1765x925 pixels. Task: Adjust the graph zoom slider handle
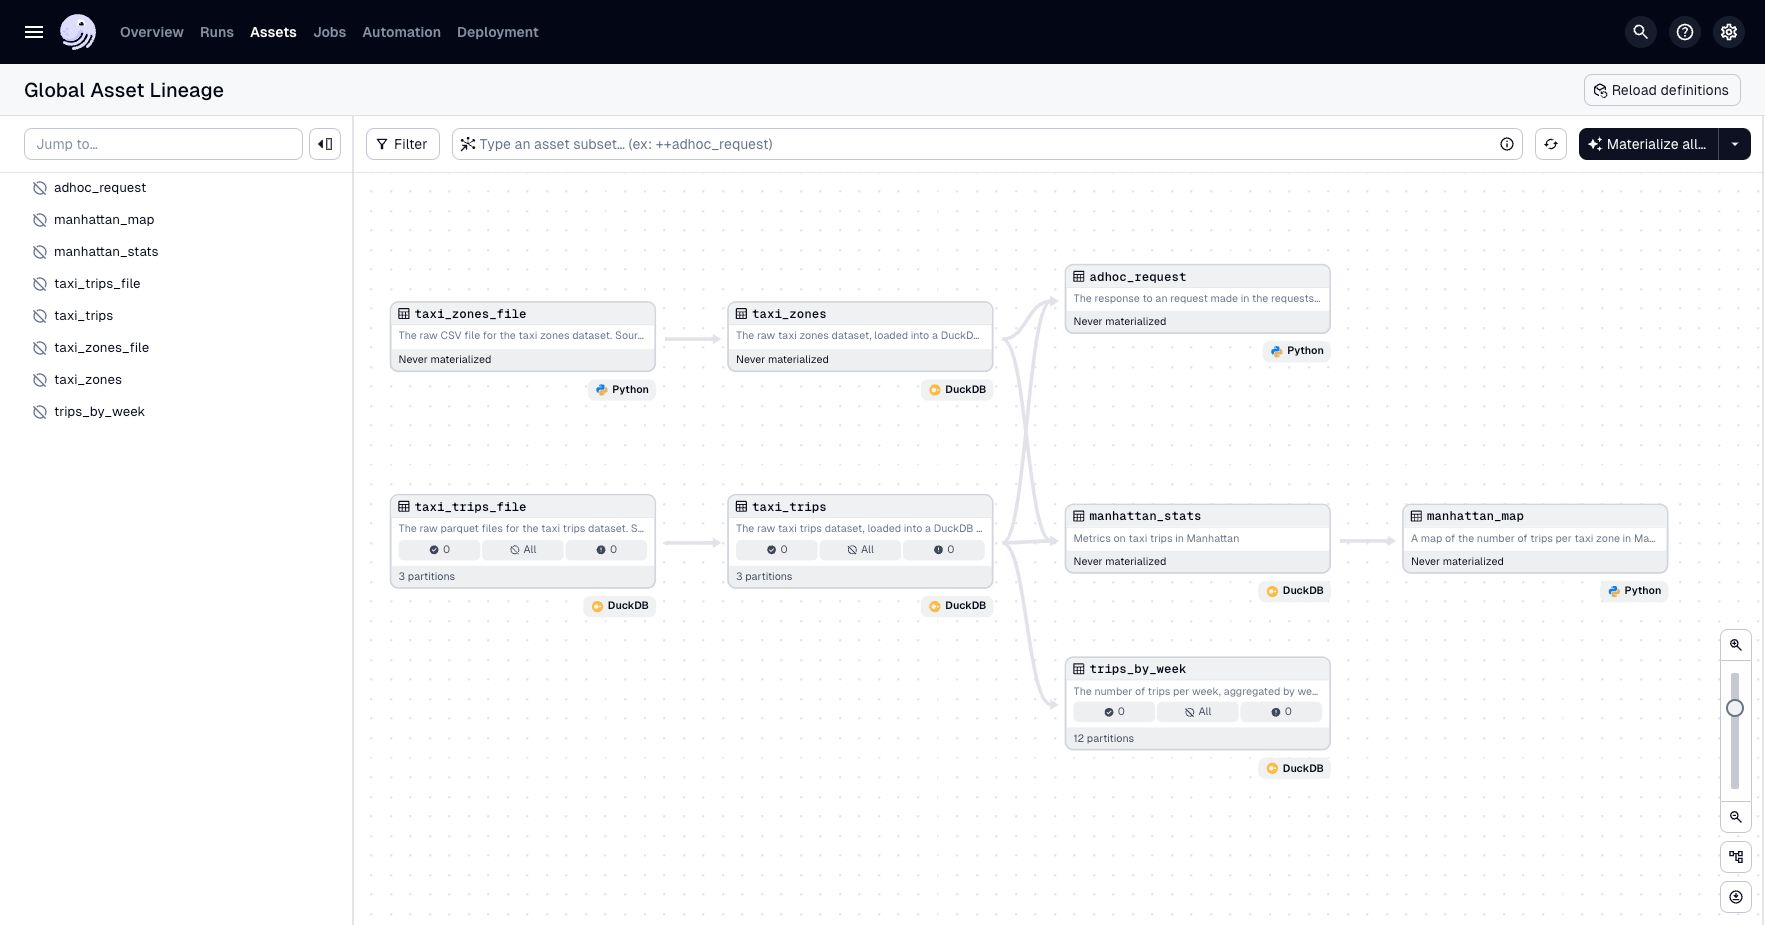pyautogui.click(x=1735, y=708)
